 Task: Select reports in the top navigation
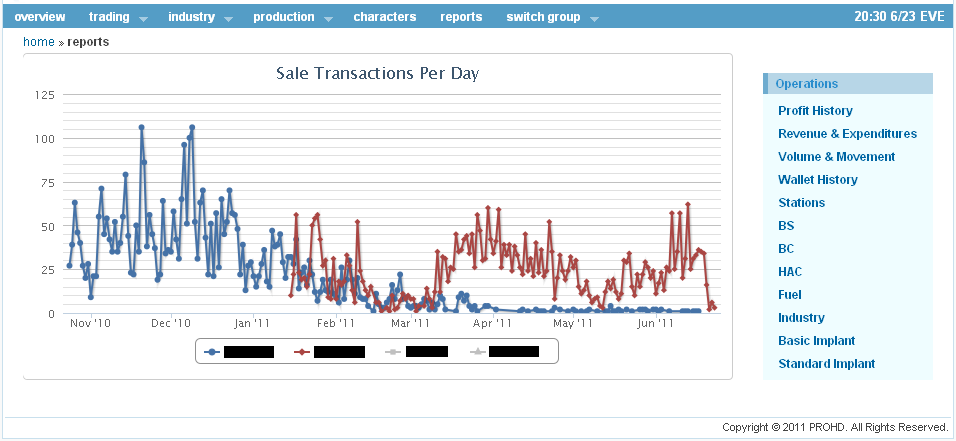click(461, 17)
